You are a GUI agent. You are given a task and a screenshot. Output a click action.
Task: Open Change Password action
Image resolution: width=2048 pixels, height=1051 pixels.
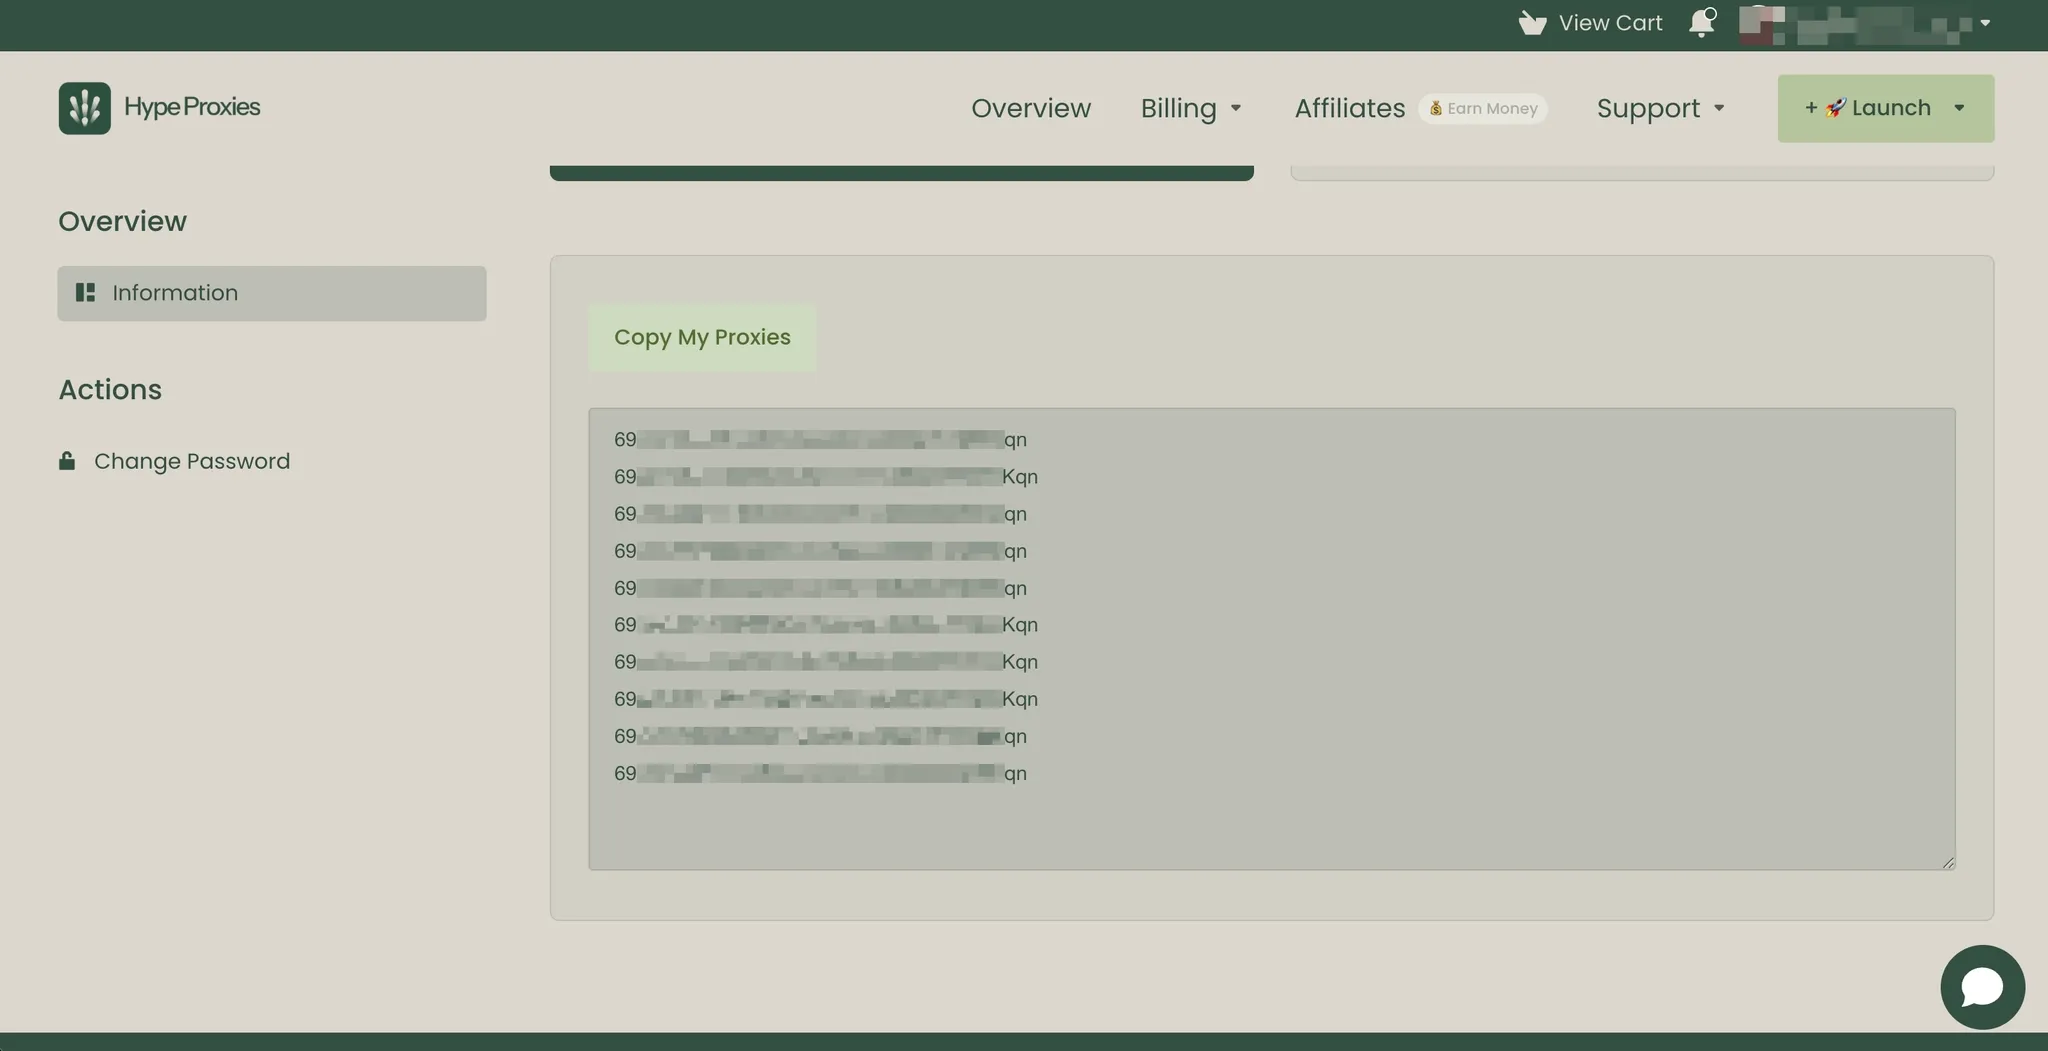pos(191,460)
